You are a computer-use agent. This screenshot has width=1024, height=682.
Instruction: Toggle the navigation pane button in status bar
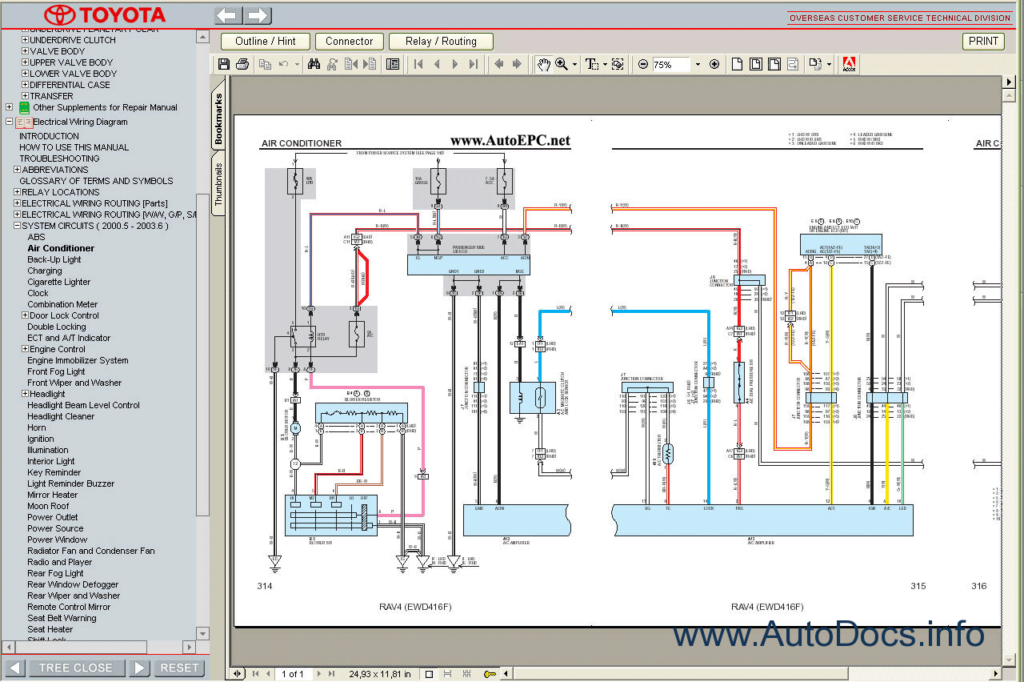click(x=237, y=674)
